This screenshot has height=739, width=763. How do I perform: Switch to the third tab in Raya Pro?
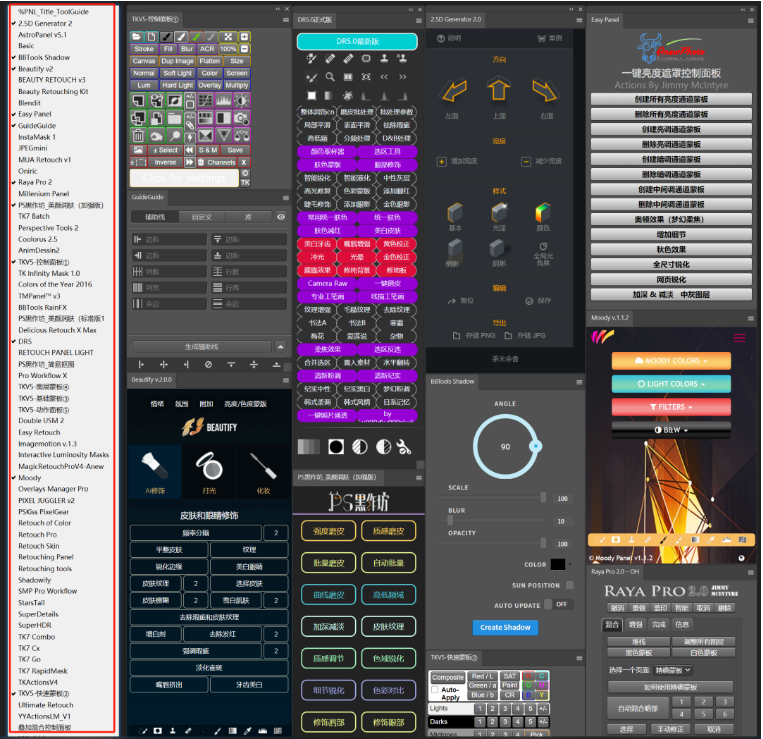point(659,624)
